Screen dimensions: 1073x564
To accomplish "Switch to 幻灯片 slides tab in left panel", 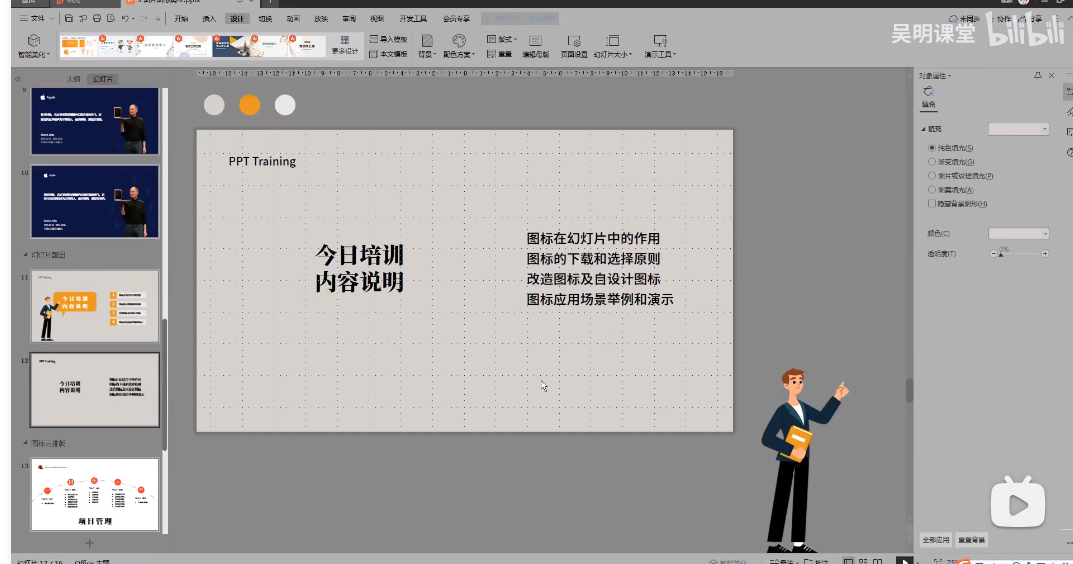I will (103, 79).
